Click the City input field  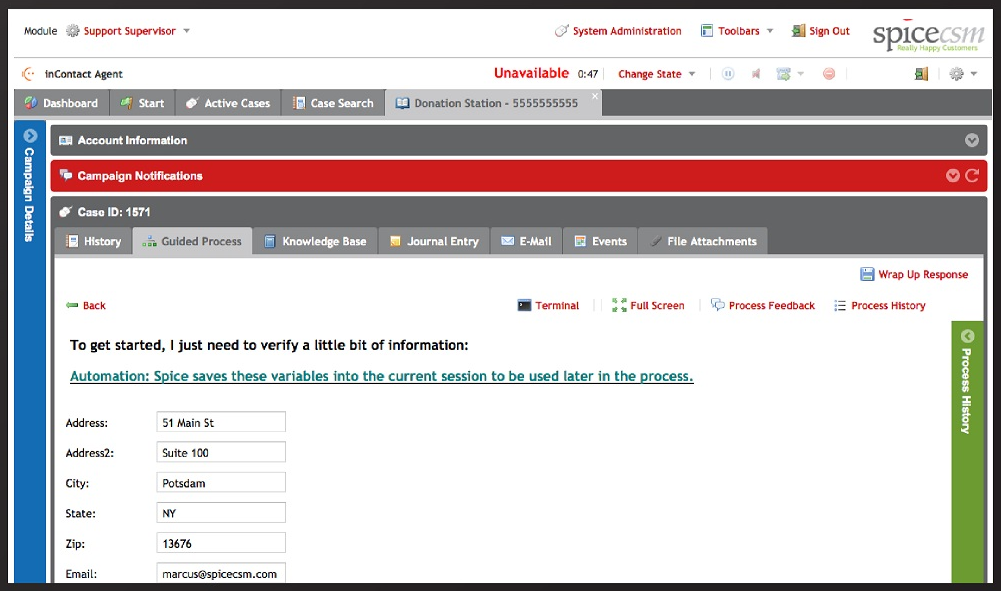[220, 483]
